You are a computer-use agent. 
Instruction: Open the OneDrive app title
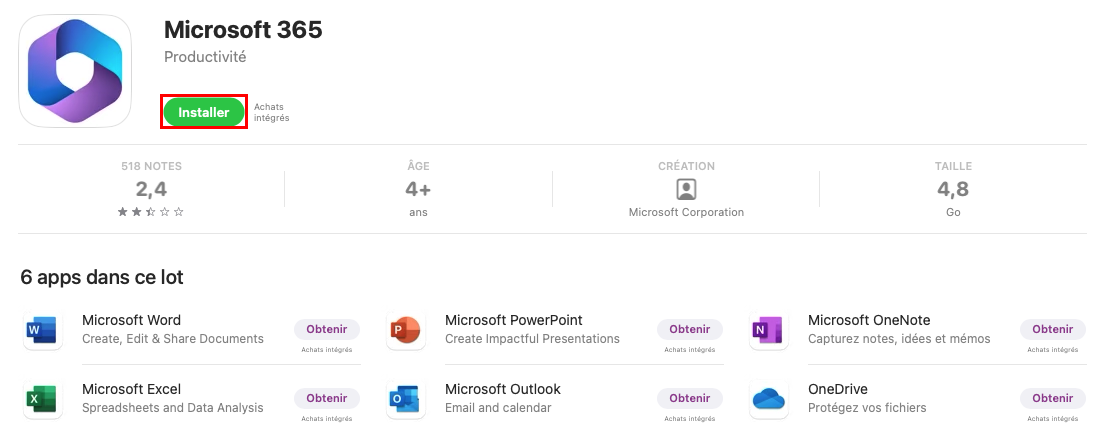coord(838,389)
